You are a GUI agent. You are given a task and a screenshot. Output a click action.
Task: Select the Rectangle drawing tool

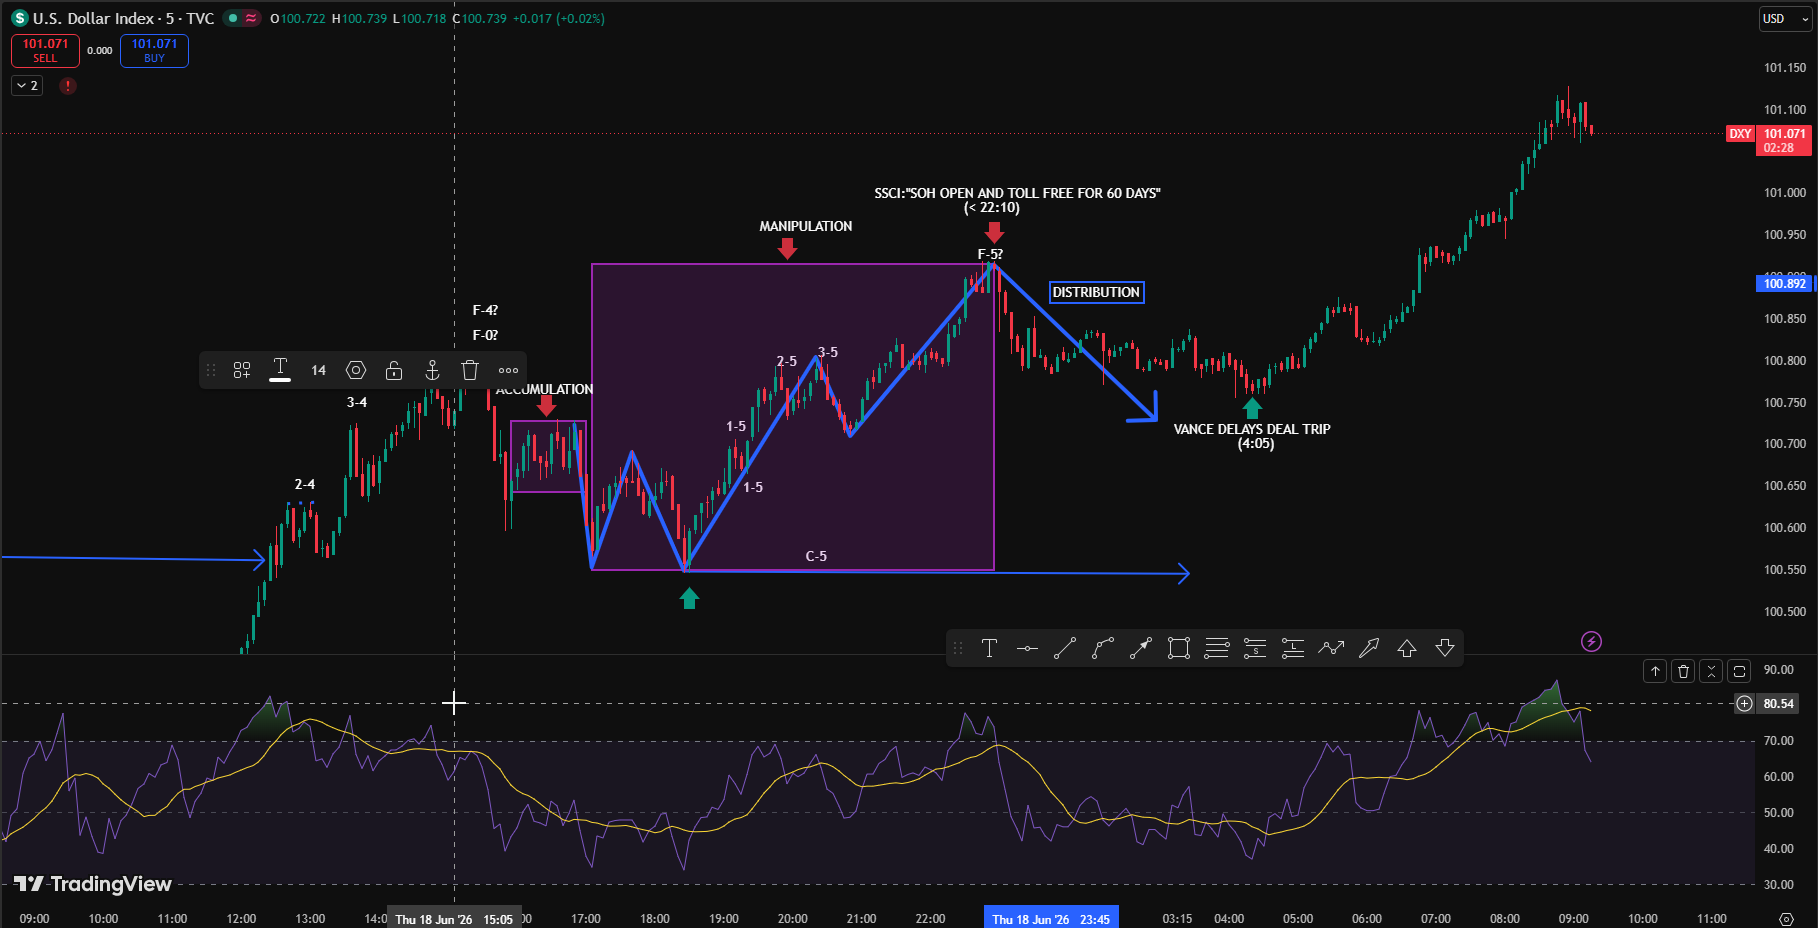tap(1179, 648)
